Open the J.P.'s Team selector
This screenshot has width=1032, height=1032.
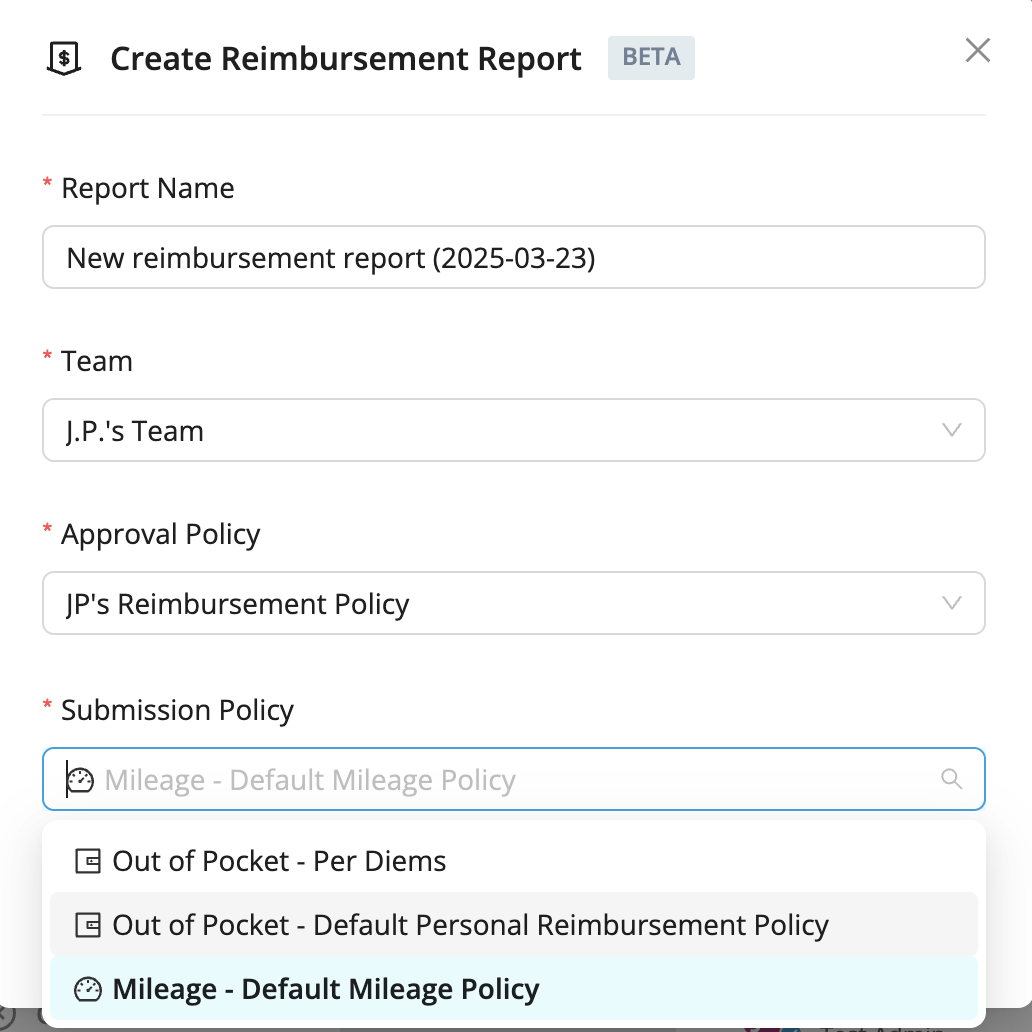coord(513,430)
